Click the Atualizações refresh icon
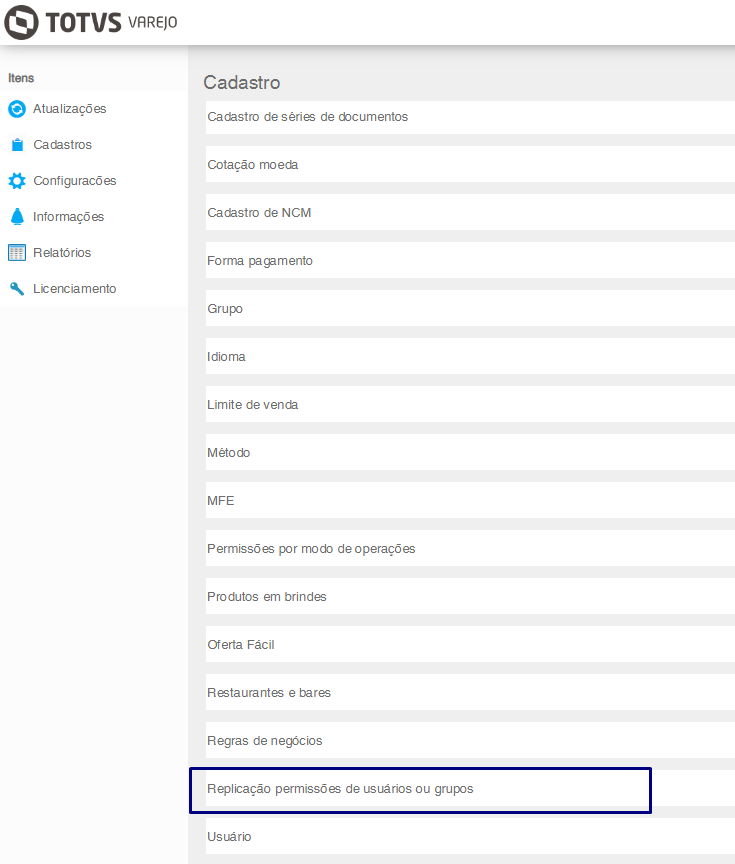 click(16, 109)
